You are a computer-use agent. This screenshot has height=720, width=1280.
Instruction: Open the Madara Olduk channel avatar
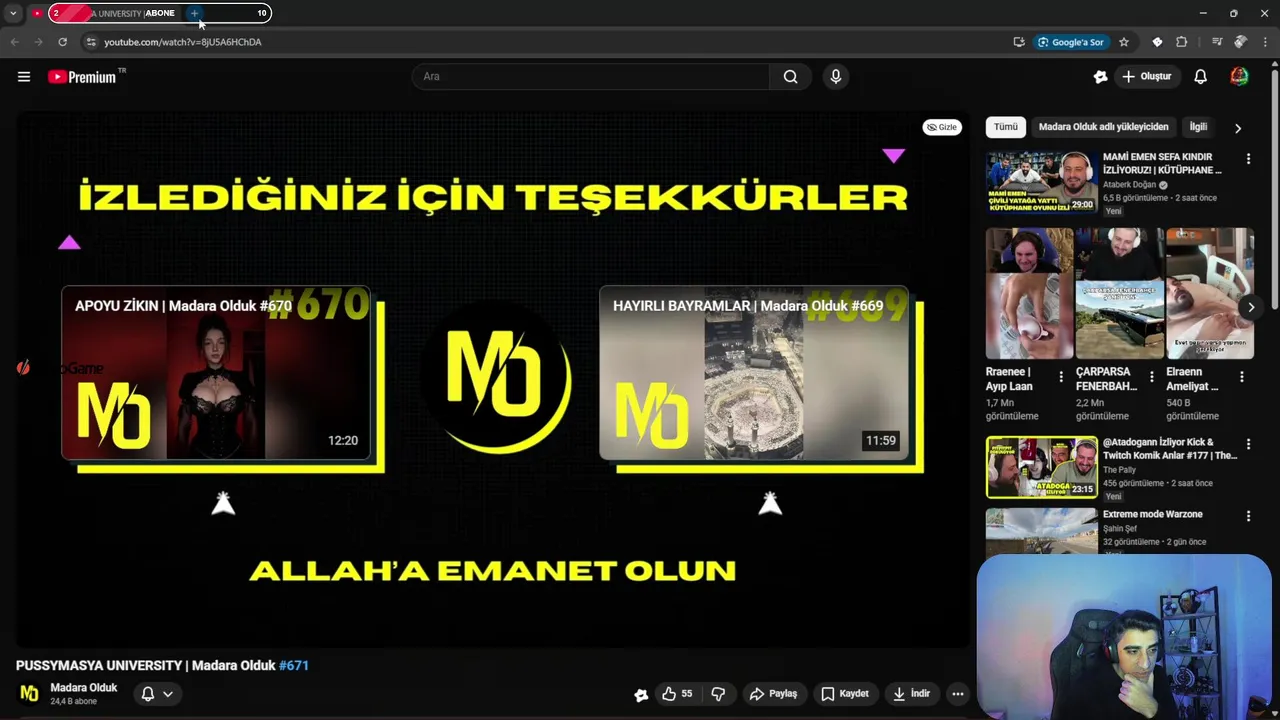[x=29, y=694]
